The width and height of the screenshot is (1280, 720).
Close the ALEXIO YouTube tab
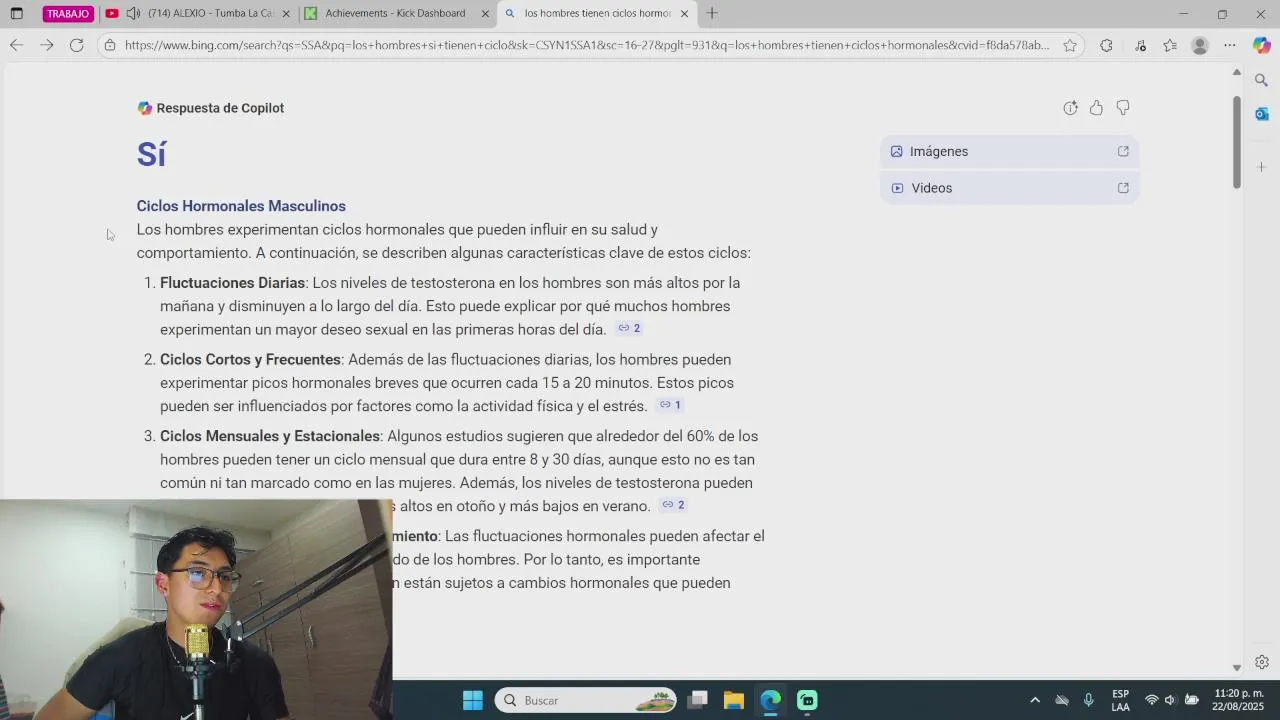(x=287, y=14)
